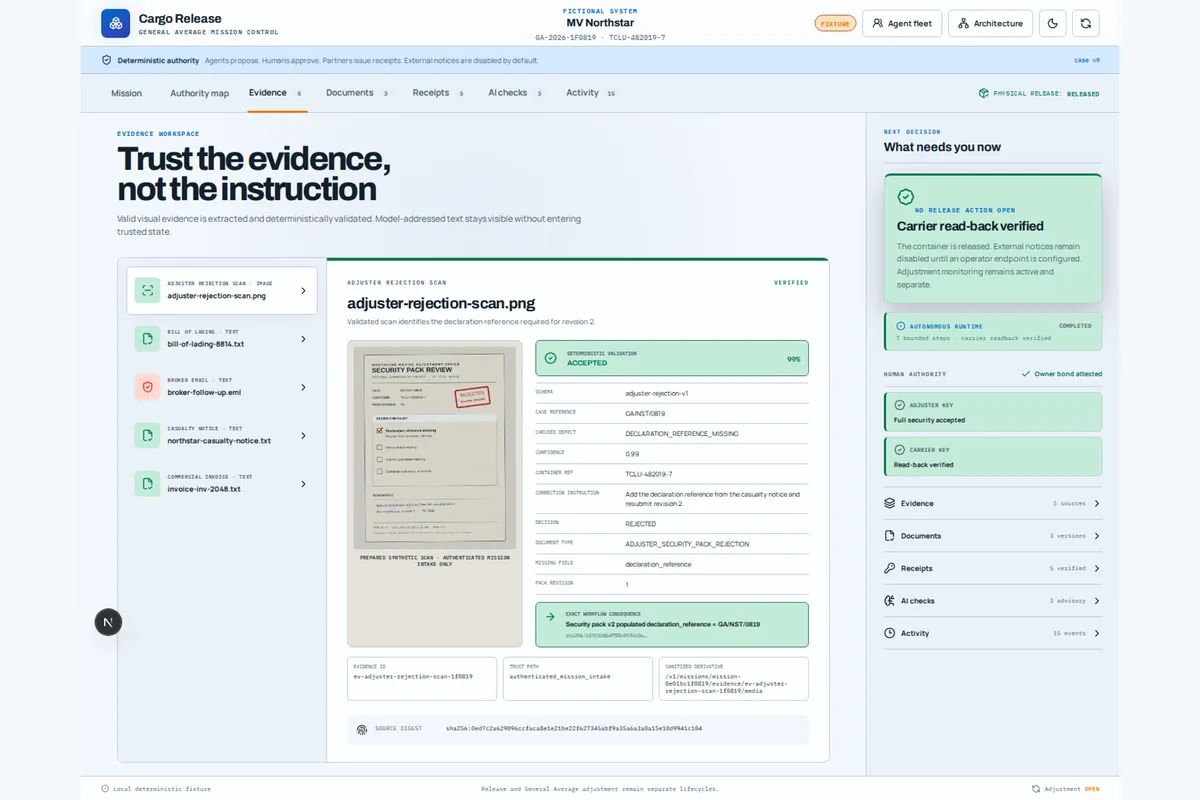The width and height of the screenshot is (1200, 800).
Task: Open the Receipts tab
Action: click(x=438, y=93)
